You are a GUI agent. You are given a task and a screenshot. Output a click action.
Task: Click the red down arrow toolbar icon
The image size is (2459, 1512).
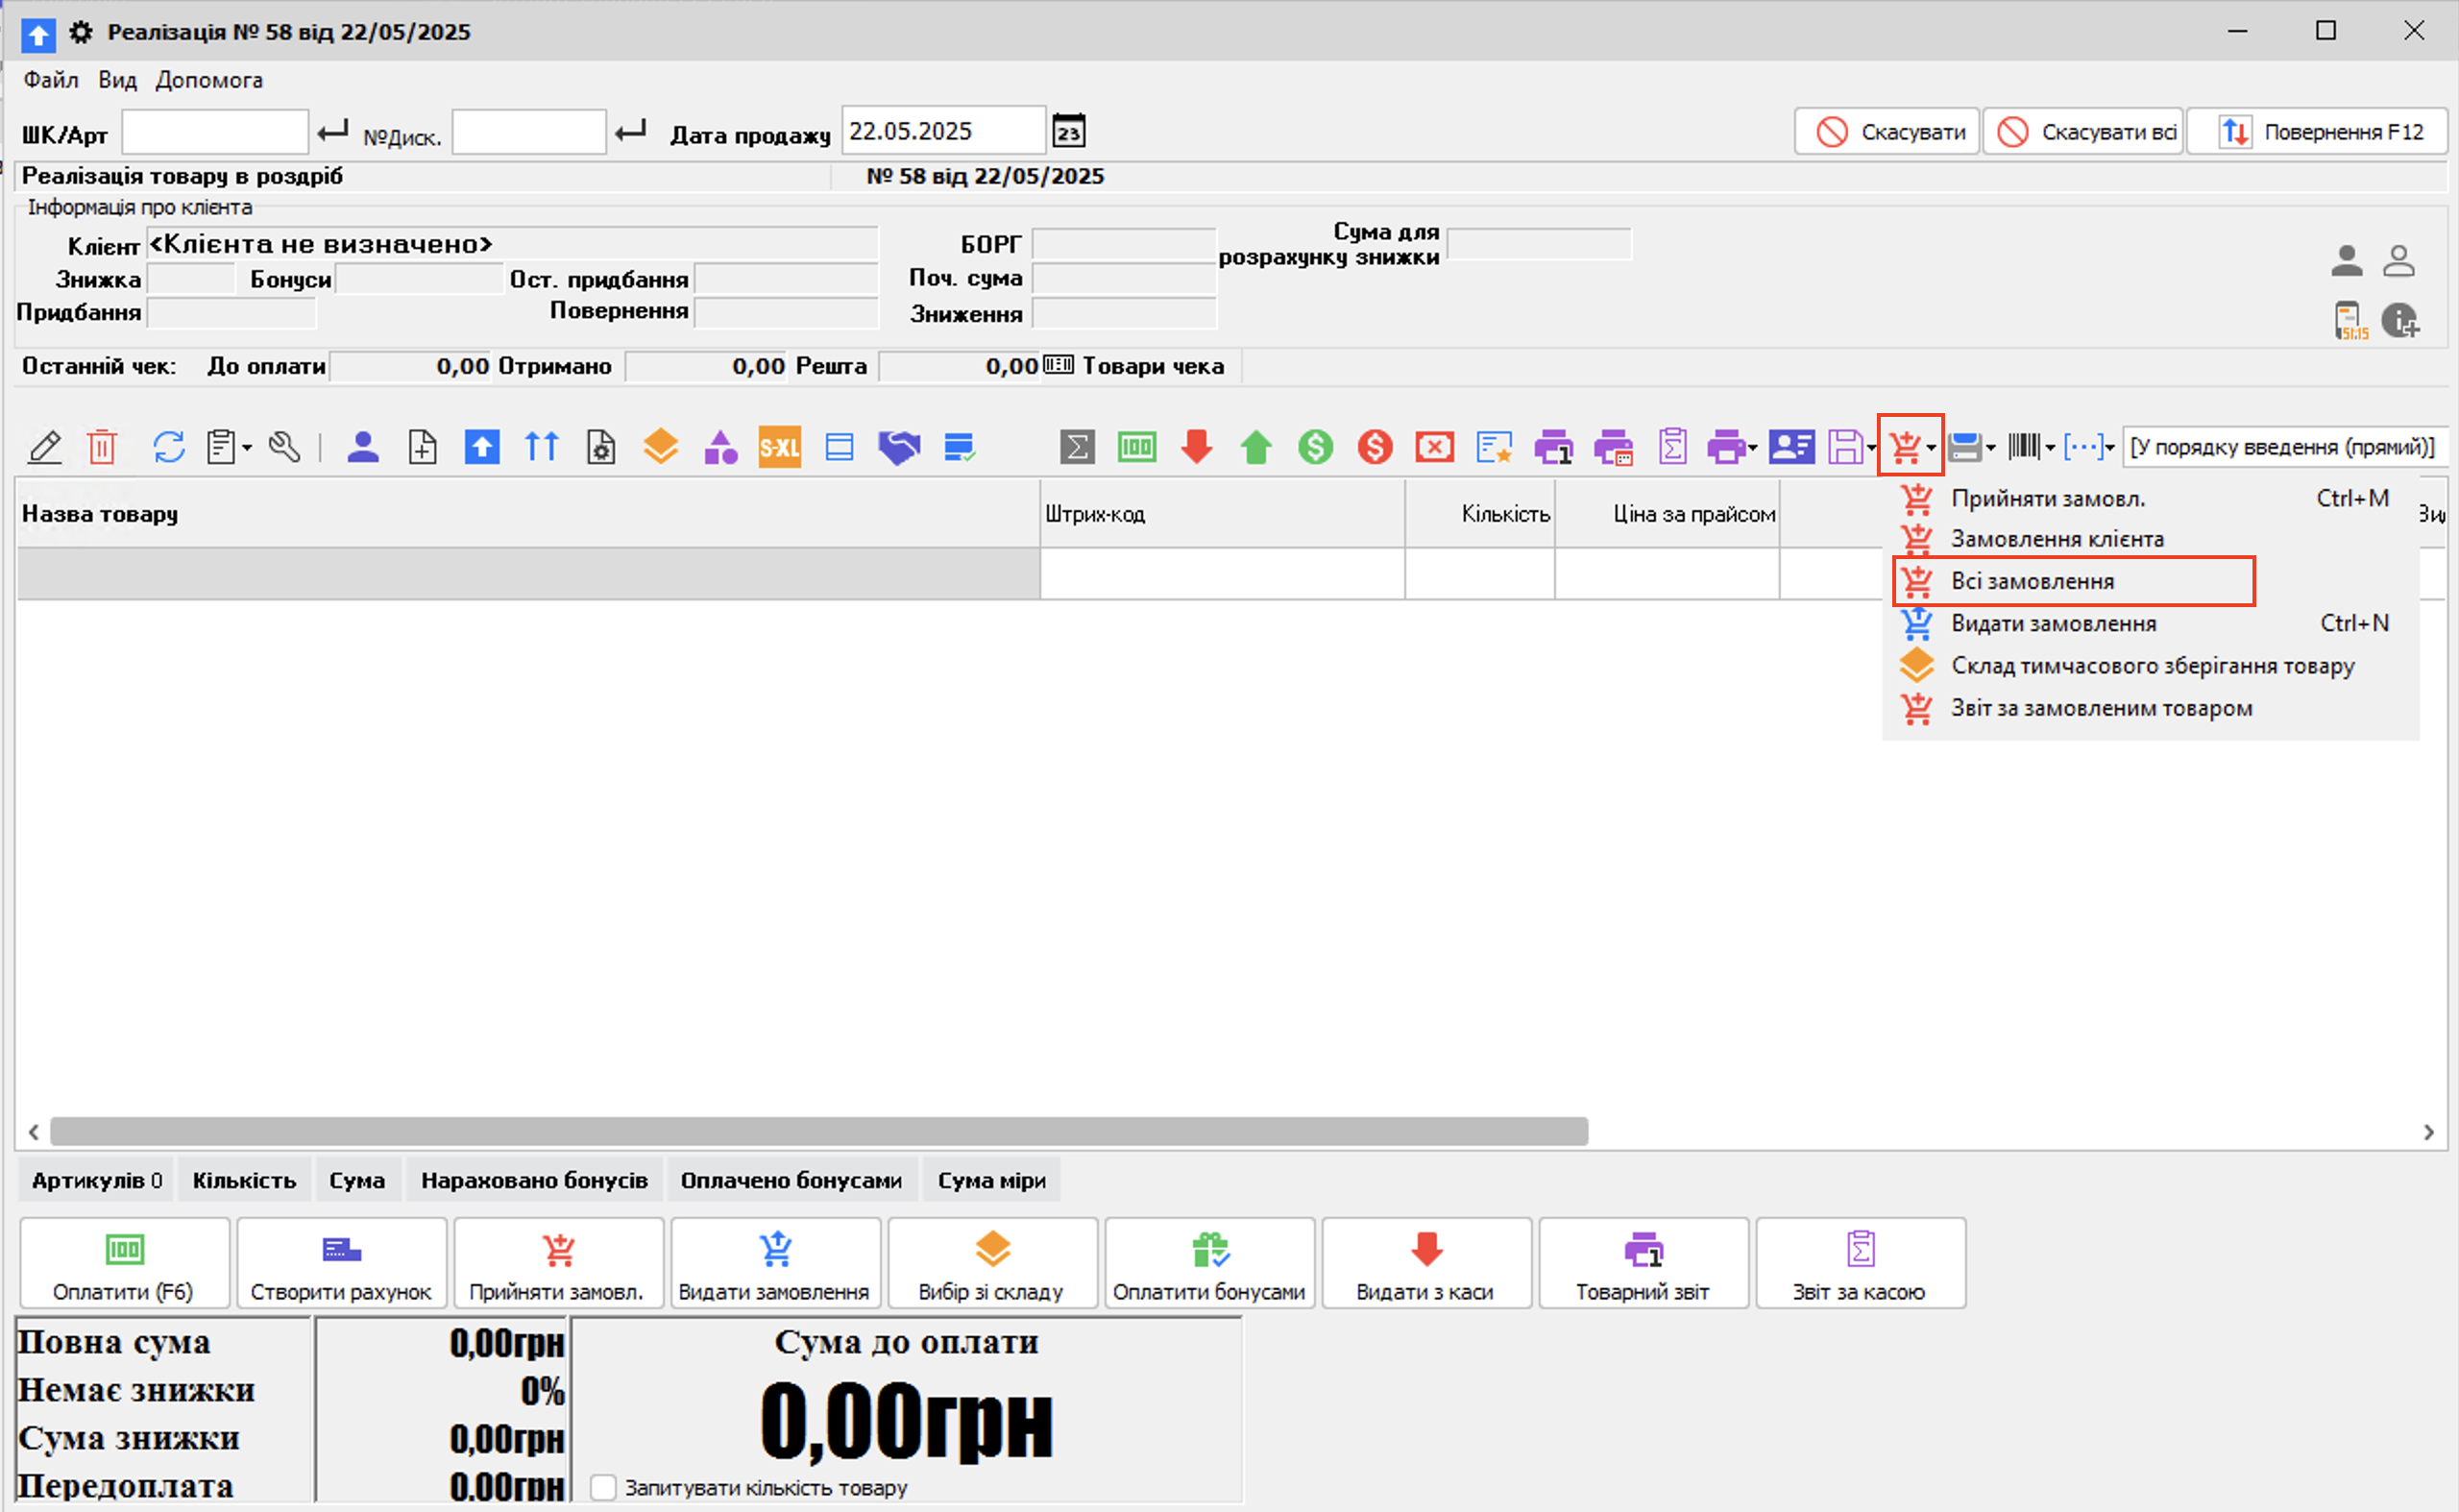(1196, 447)
